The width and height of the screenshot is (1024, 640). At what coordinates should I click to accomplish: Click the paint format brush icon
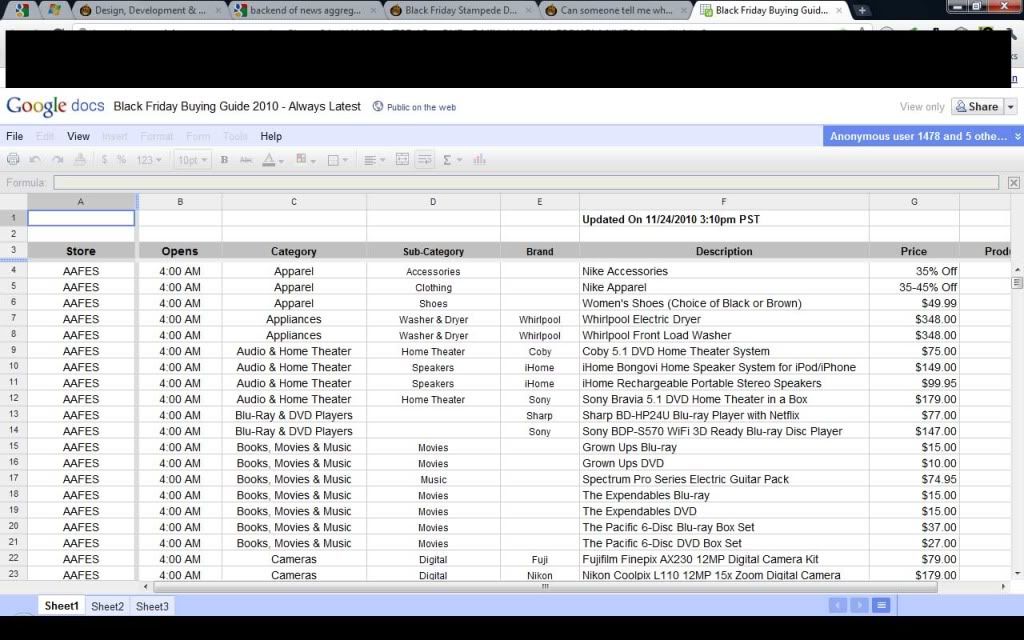coord(80,159)
